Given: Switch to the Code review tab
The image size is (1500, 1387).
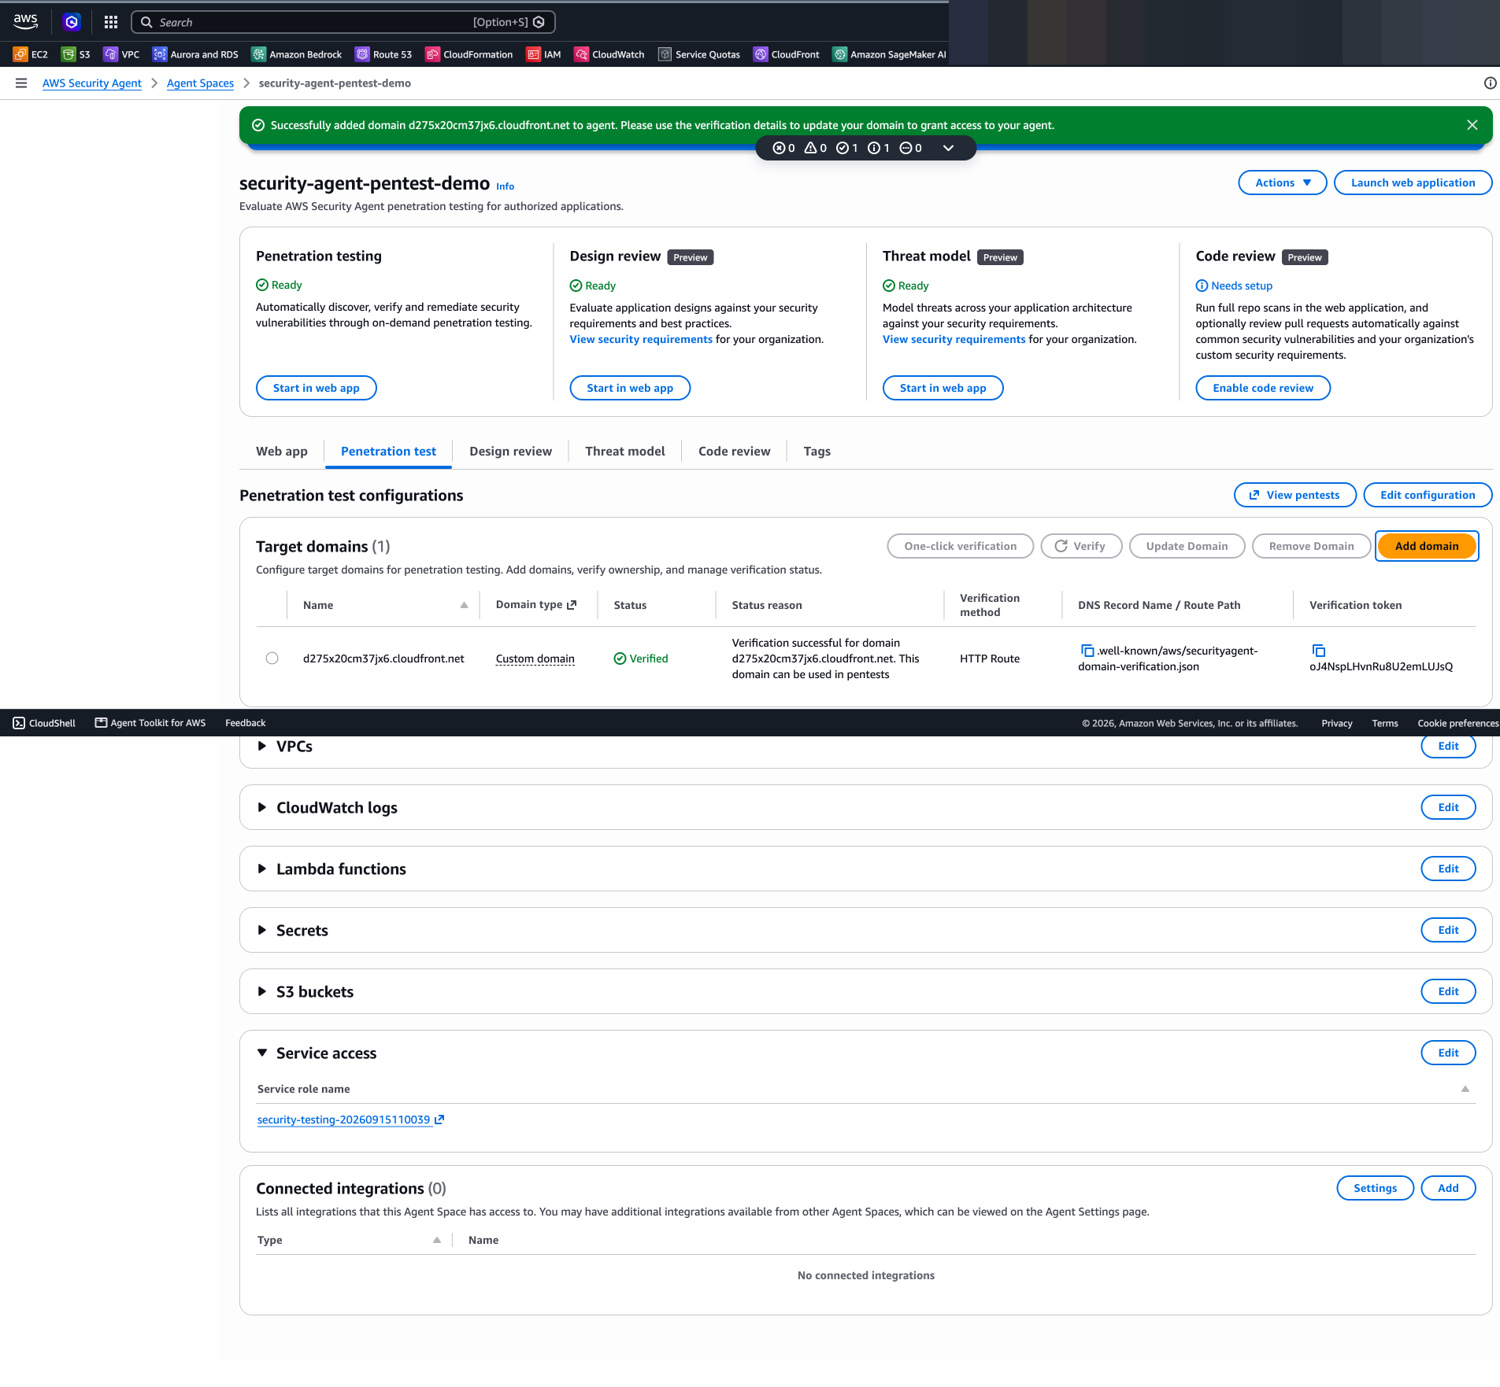Looking at the screenshot, I should tap(734, 451).
